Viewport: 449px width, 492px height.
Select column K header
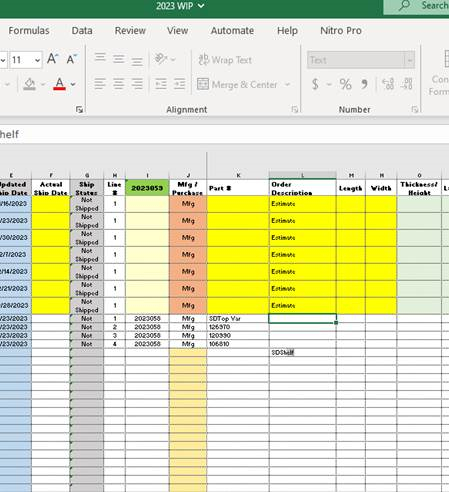point(238,175)
